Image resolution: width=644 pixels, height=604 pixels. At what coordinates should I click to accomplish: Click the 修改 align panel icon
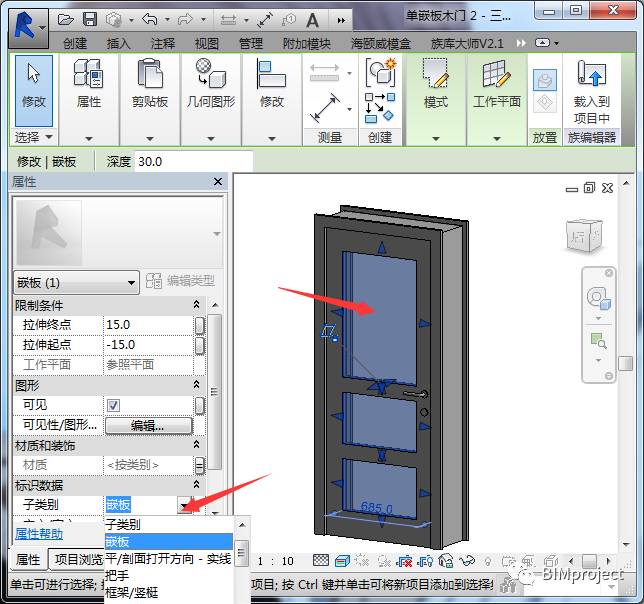coord(271,73)
